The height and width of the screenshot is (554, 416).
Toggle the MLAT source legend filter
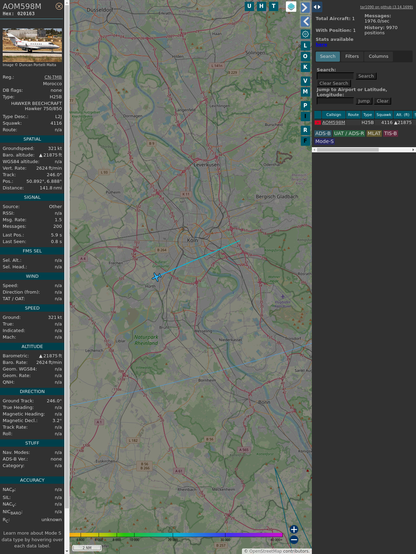coord(374,133)
